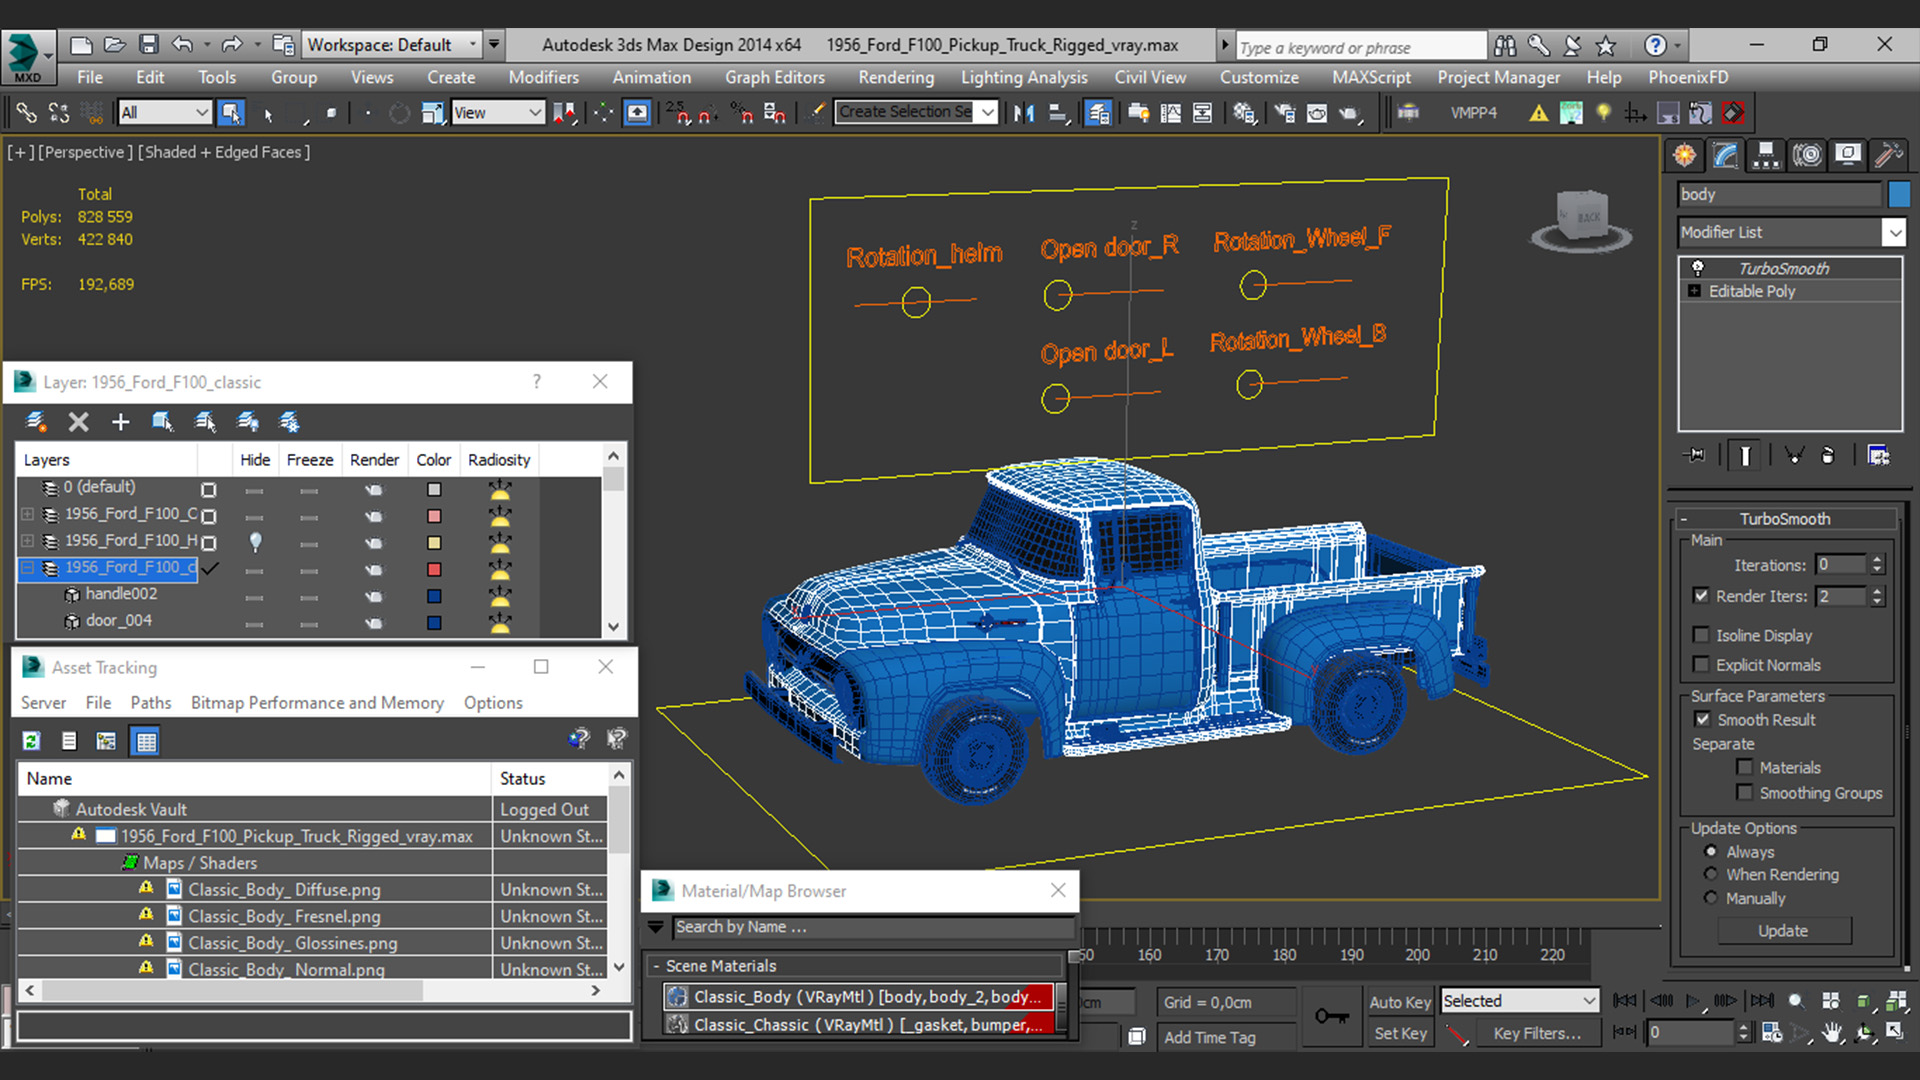The image size is (1920, 1080).
Task: Add selection to layer with plus icon
Action: pos(120,422)
